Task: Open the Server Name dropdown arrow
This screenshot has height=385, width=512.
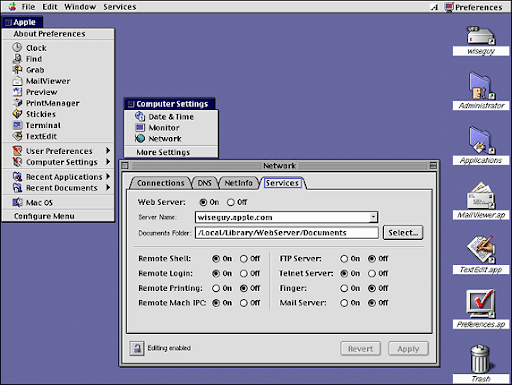Action: pos(373,217)
